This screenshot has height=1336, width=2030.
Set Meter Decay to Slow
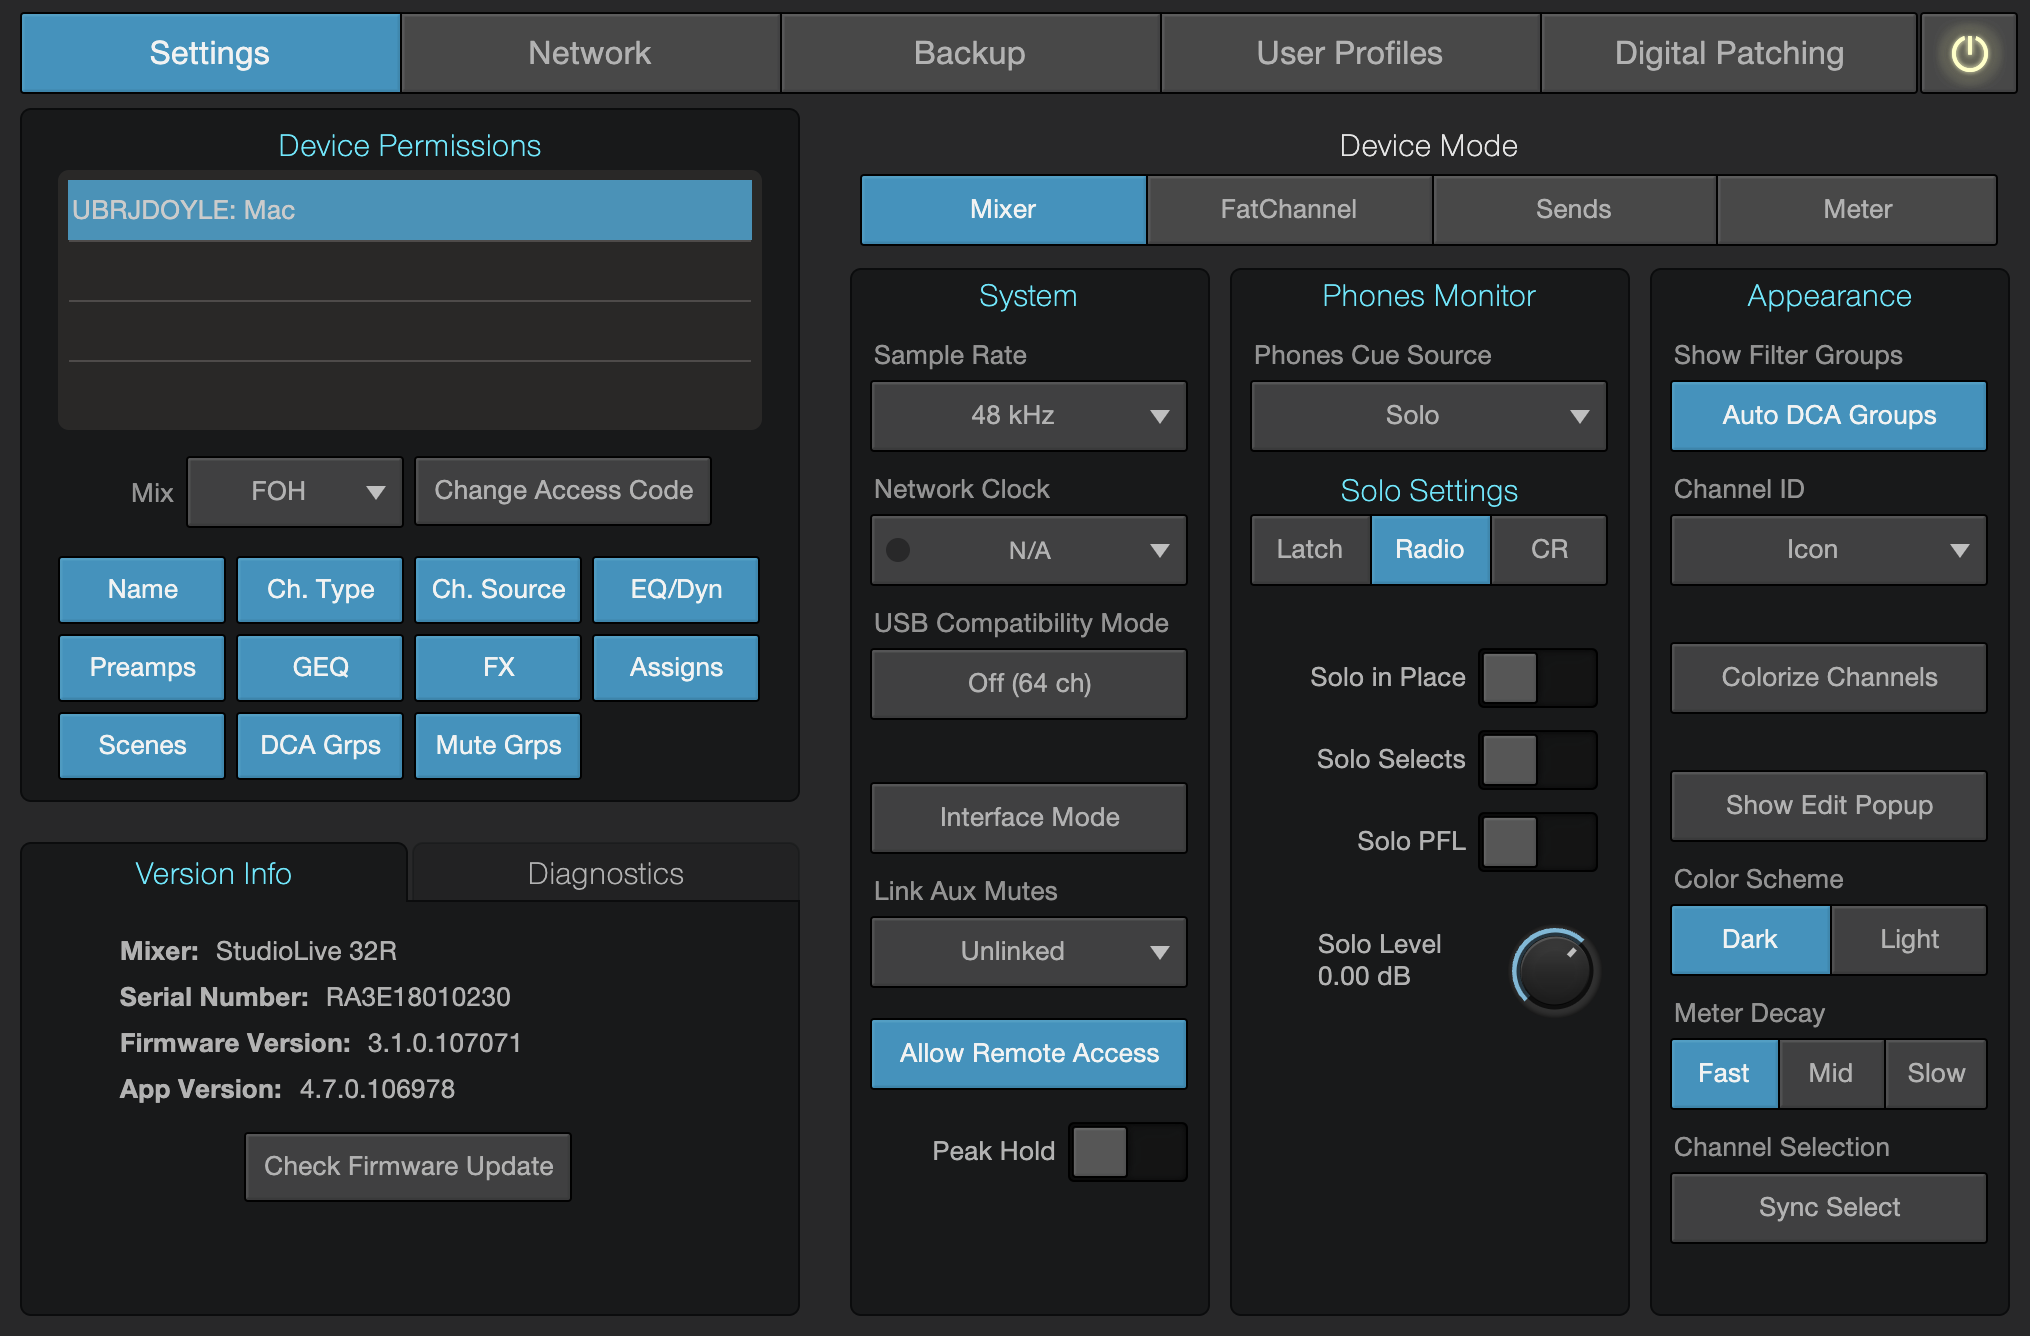click(x=1936, y=1073)
